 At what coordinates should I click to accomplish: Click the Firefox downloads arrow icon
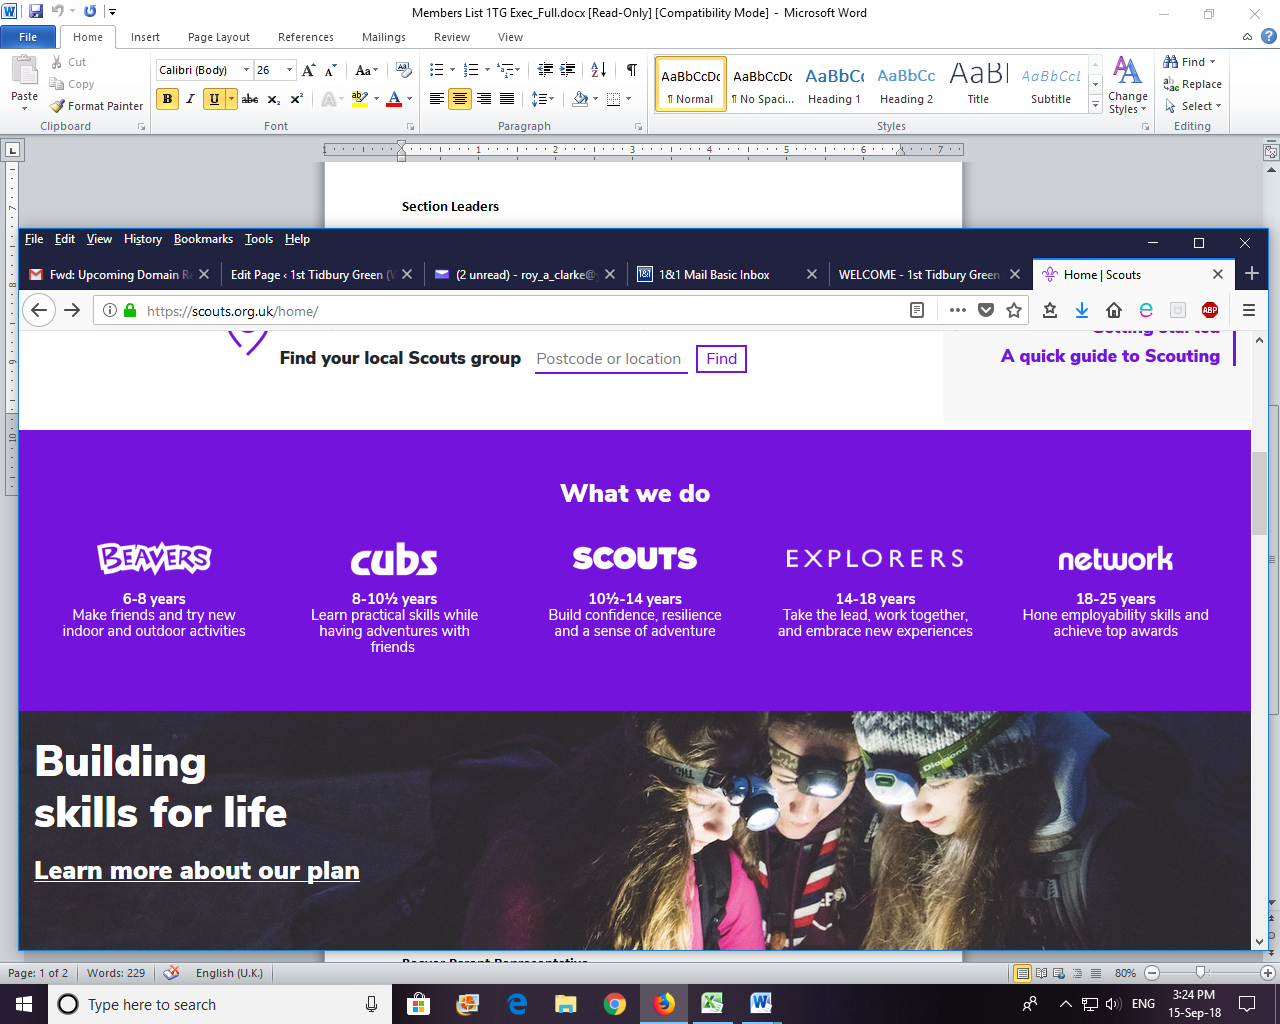click(x=1082, y=310)
